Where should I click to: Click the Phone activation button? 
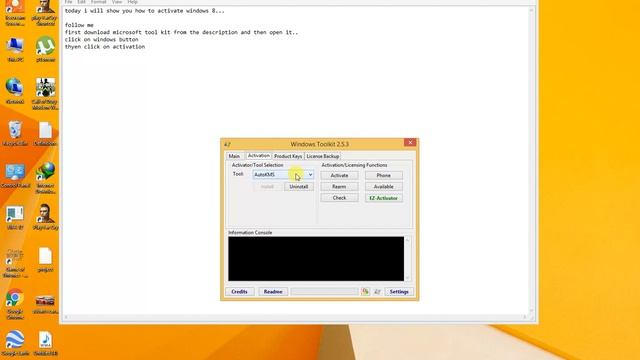(384, 175)
